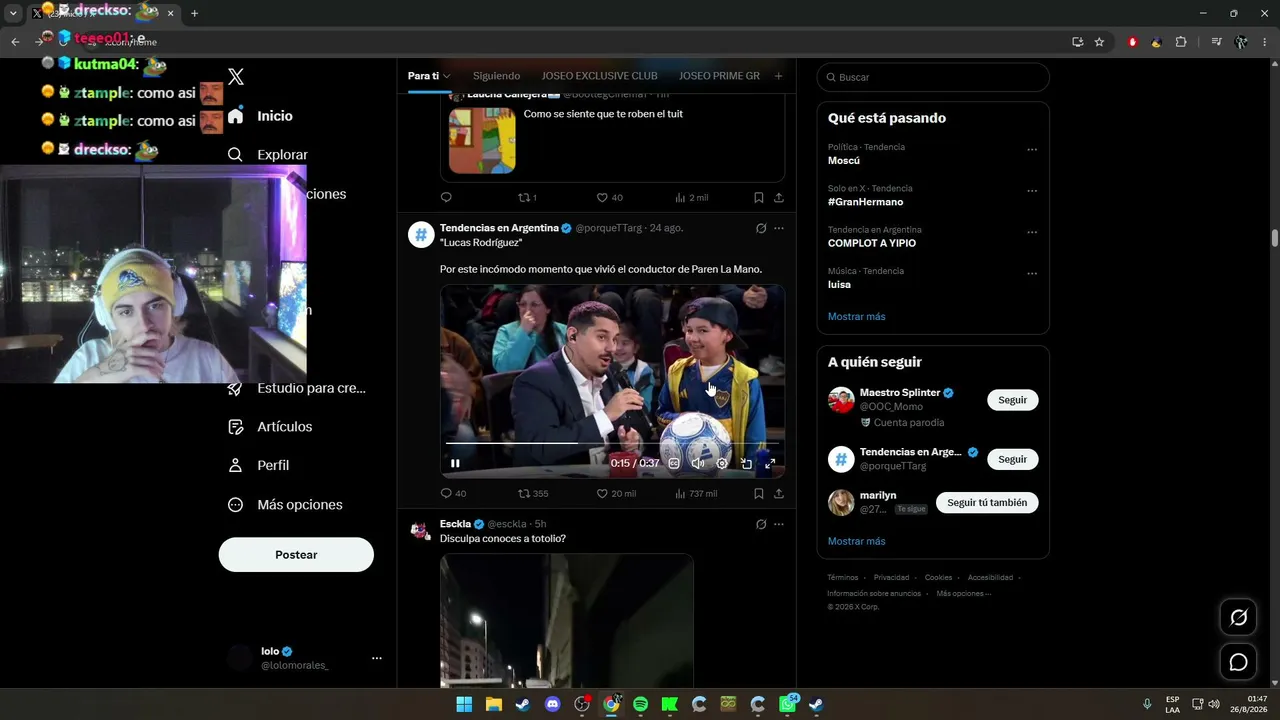The width and height of the screenshot is (1280, 720).
Task: Open account menu dots beside lolo
Action: tap(377, 658)
